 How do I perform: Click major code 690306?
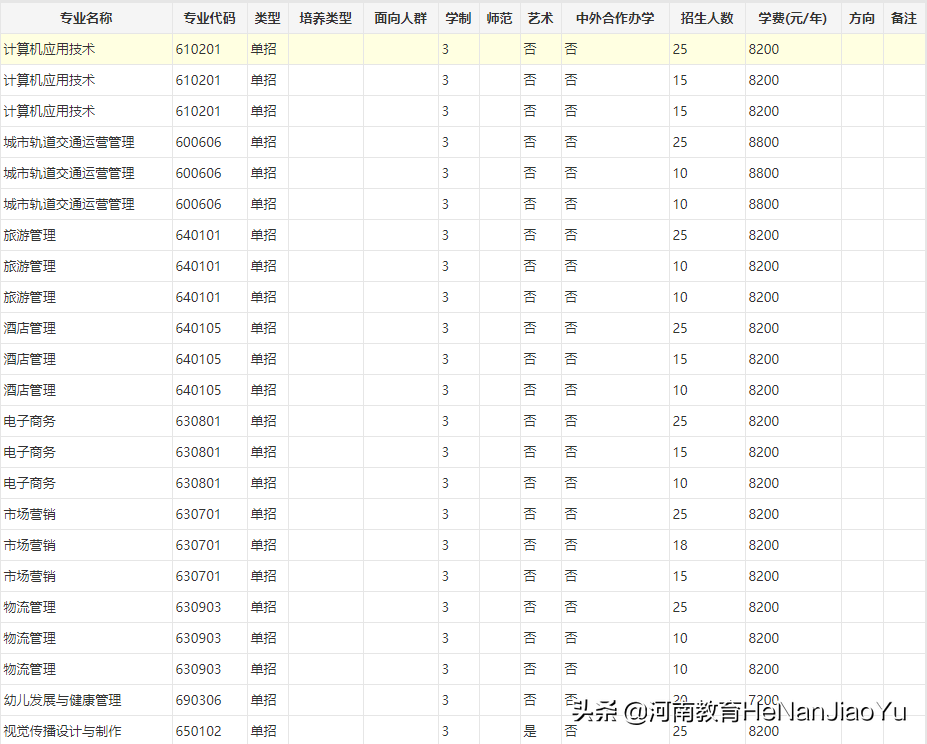[x=198, y=700]
